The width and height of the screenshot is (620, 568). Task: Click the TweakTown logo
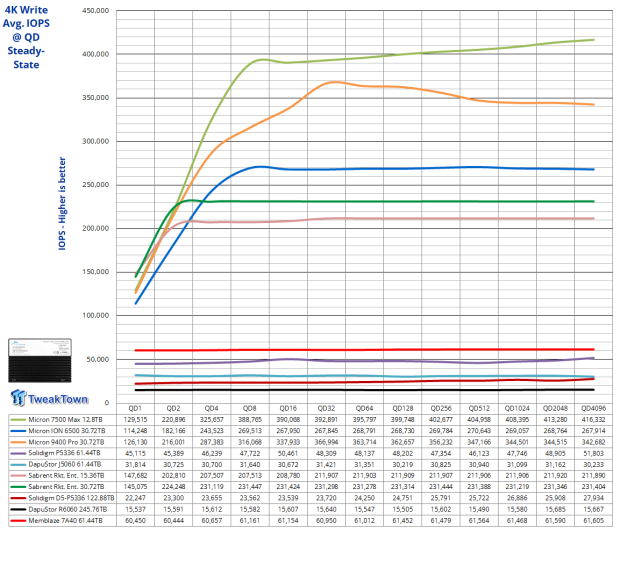[x=49, y=398]
